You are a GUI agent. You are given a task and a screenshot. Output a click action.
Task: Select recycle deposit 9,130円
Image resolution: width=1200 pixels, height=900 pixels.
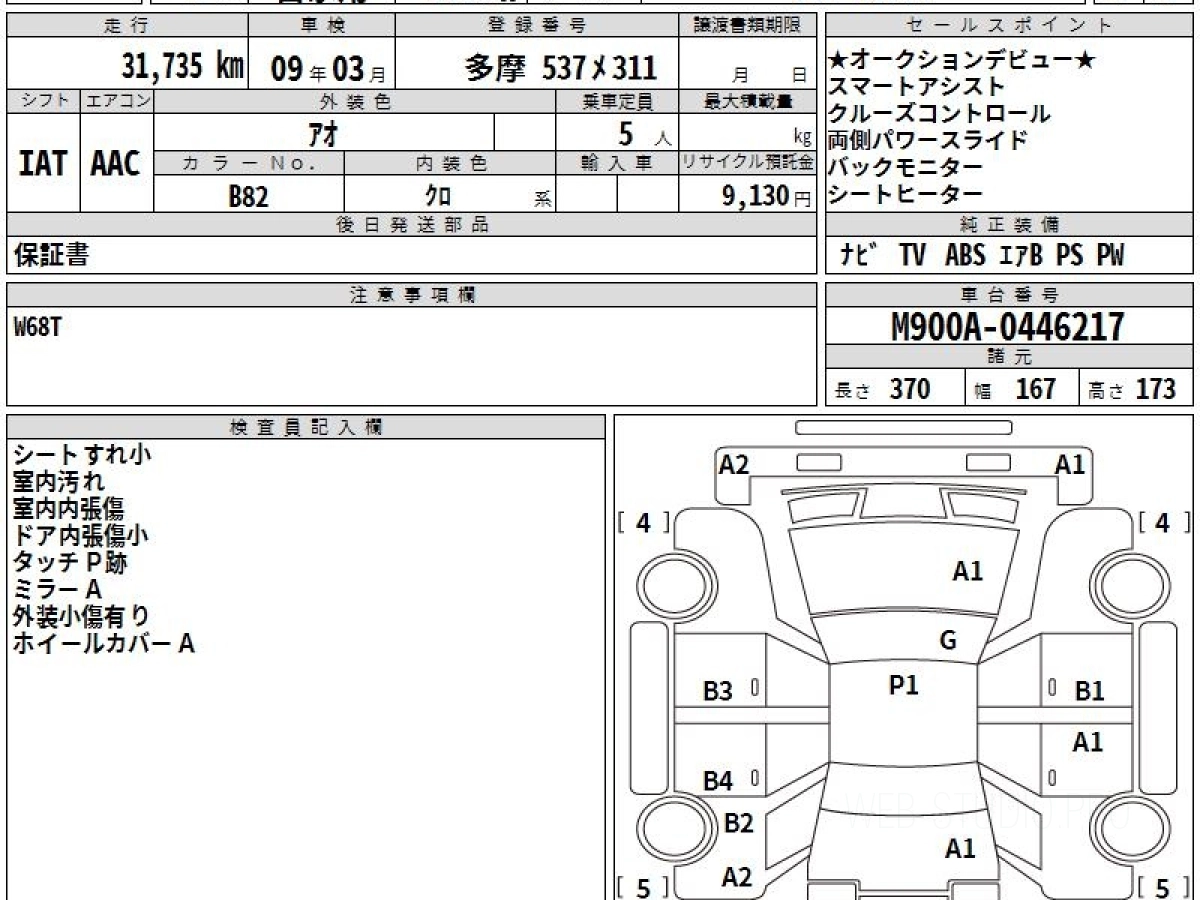pyautogui.click(x=767, y=196)
